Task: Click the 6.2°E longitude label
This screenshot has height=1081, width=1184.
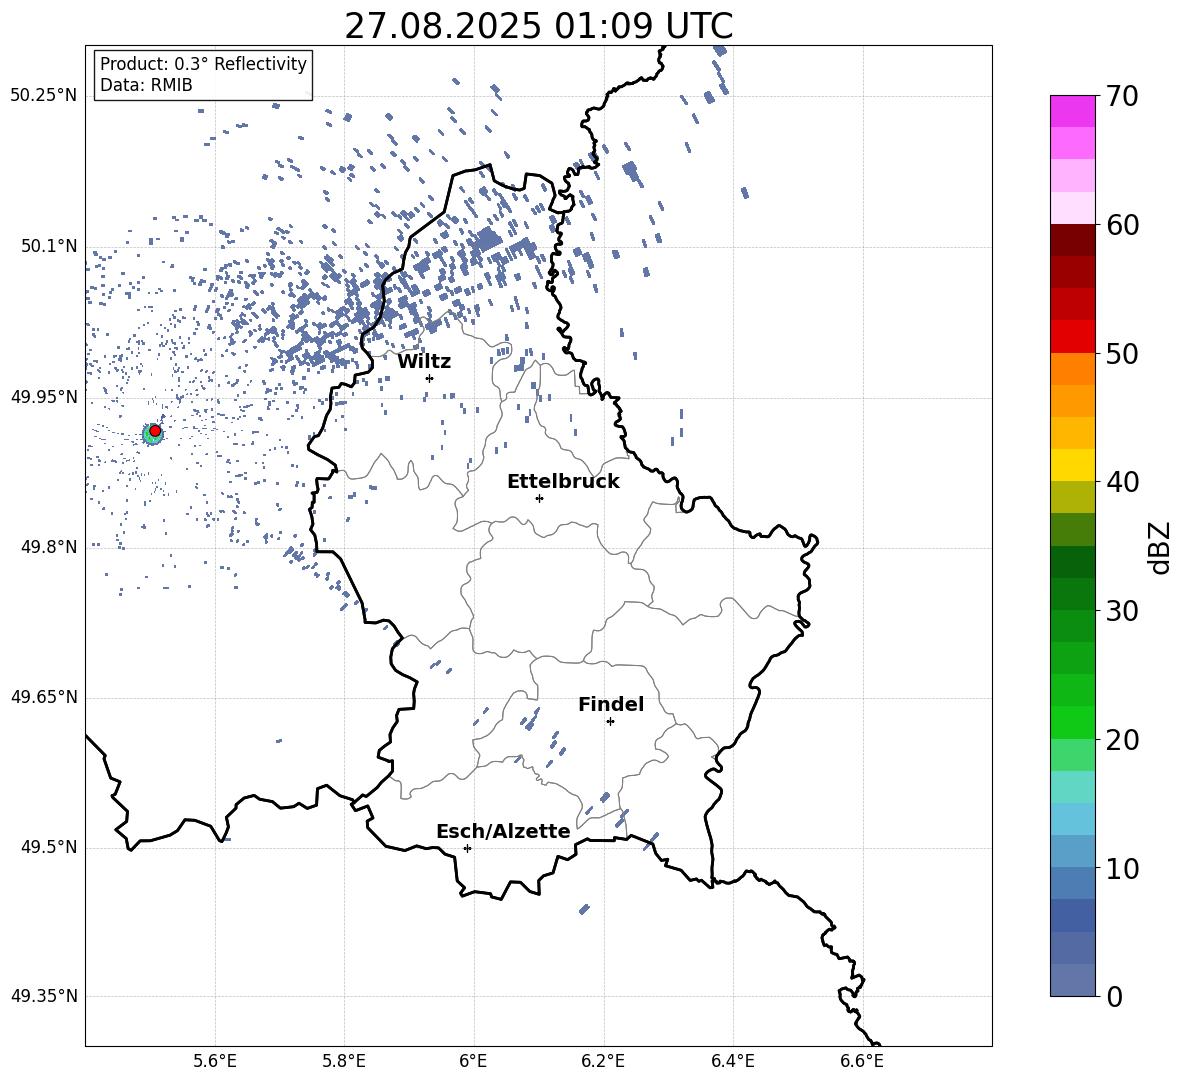Action: [603, 1061]
